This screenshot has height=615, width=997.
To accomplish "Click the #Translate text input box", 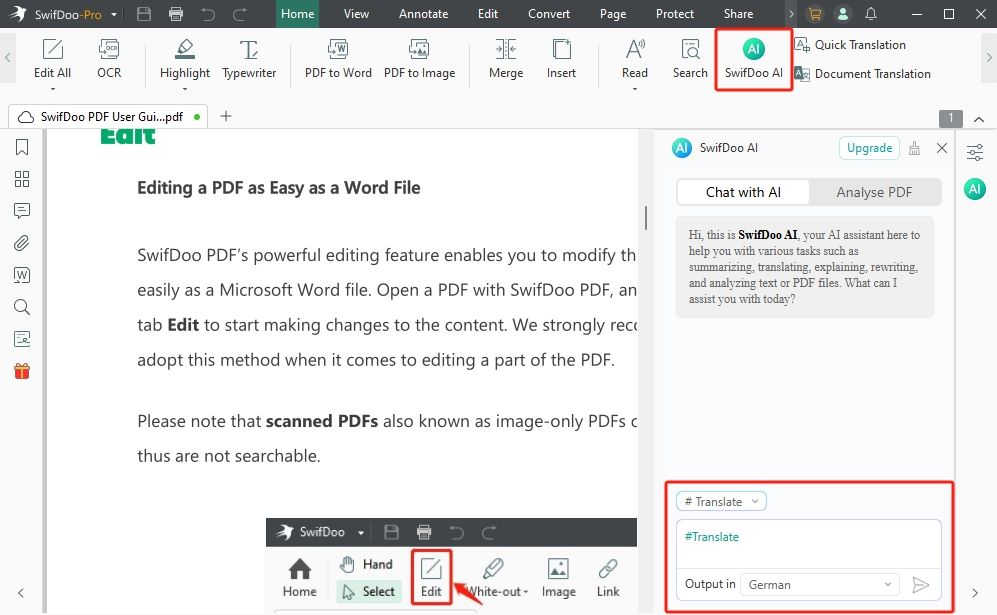I will point(808,544).
